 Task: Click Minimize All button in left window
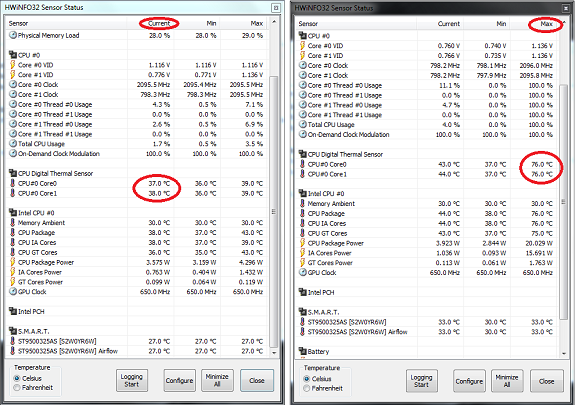pyautogui.click(x=217, y=380)
